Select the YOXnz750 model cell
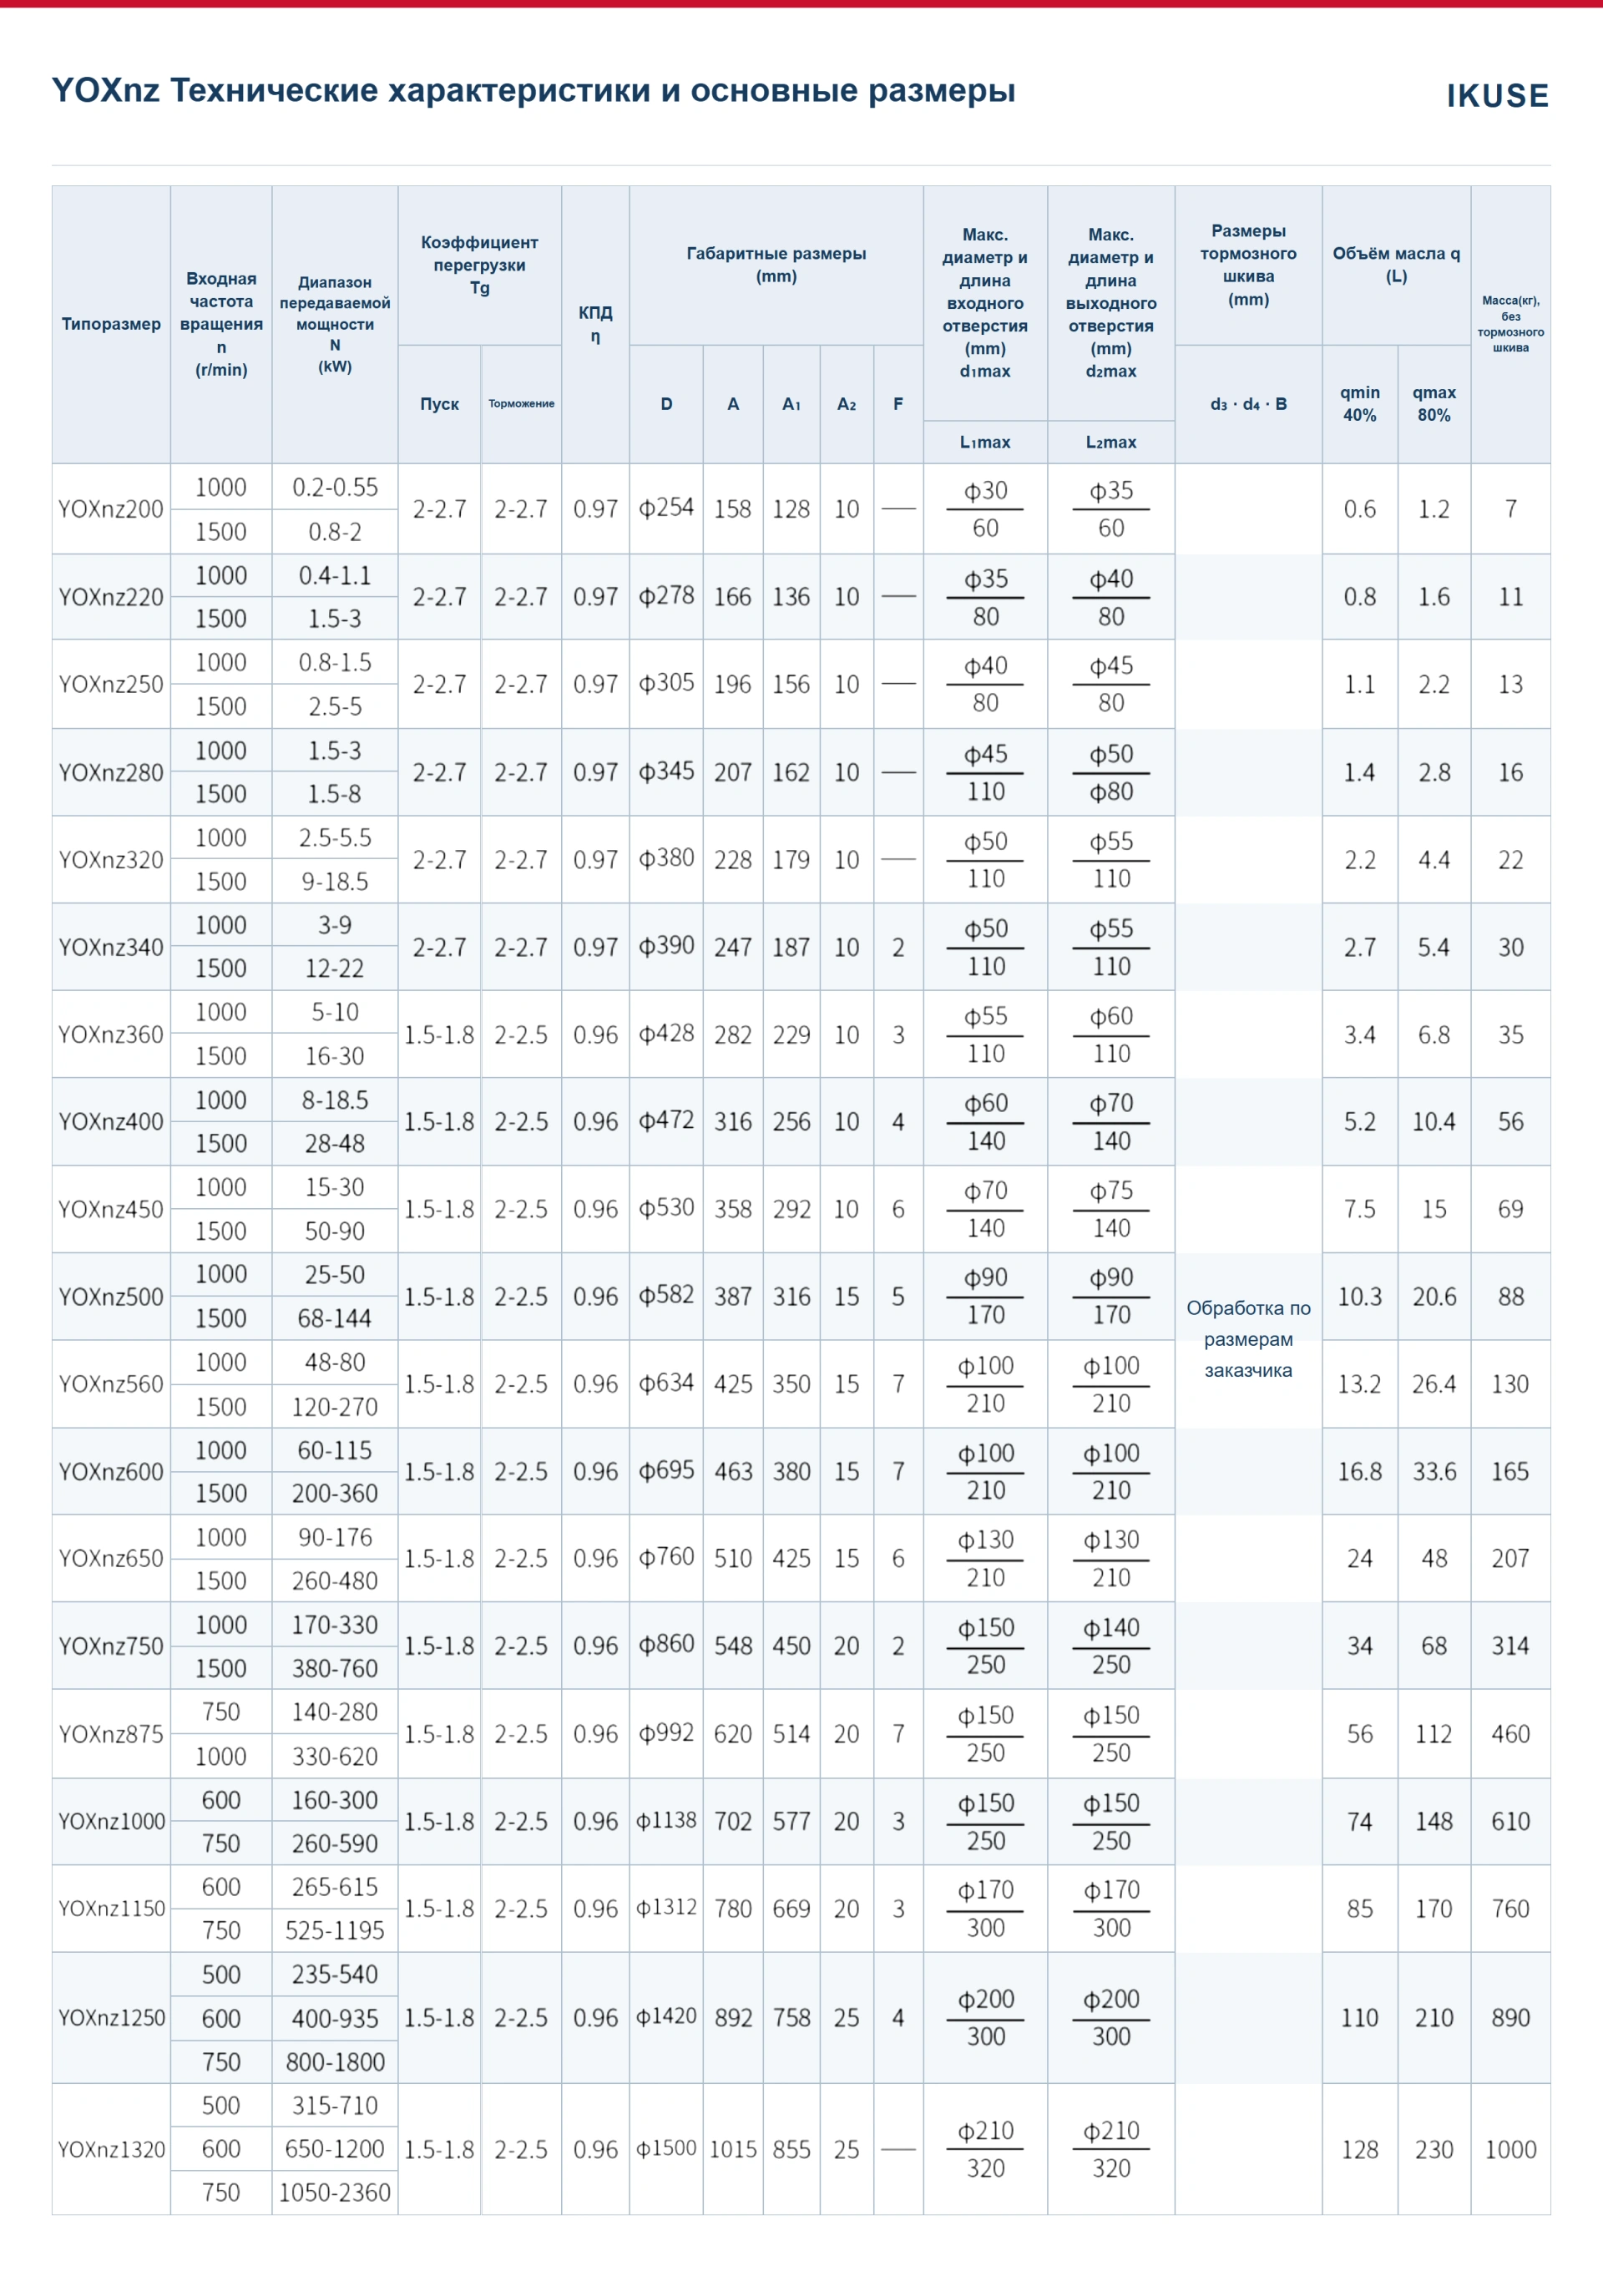Screen dimensions: 1603x2296 click(x=111, y=1646)
